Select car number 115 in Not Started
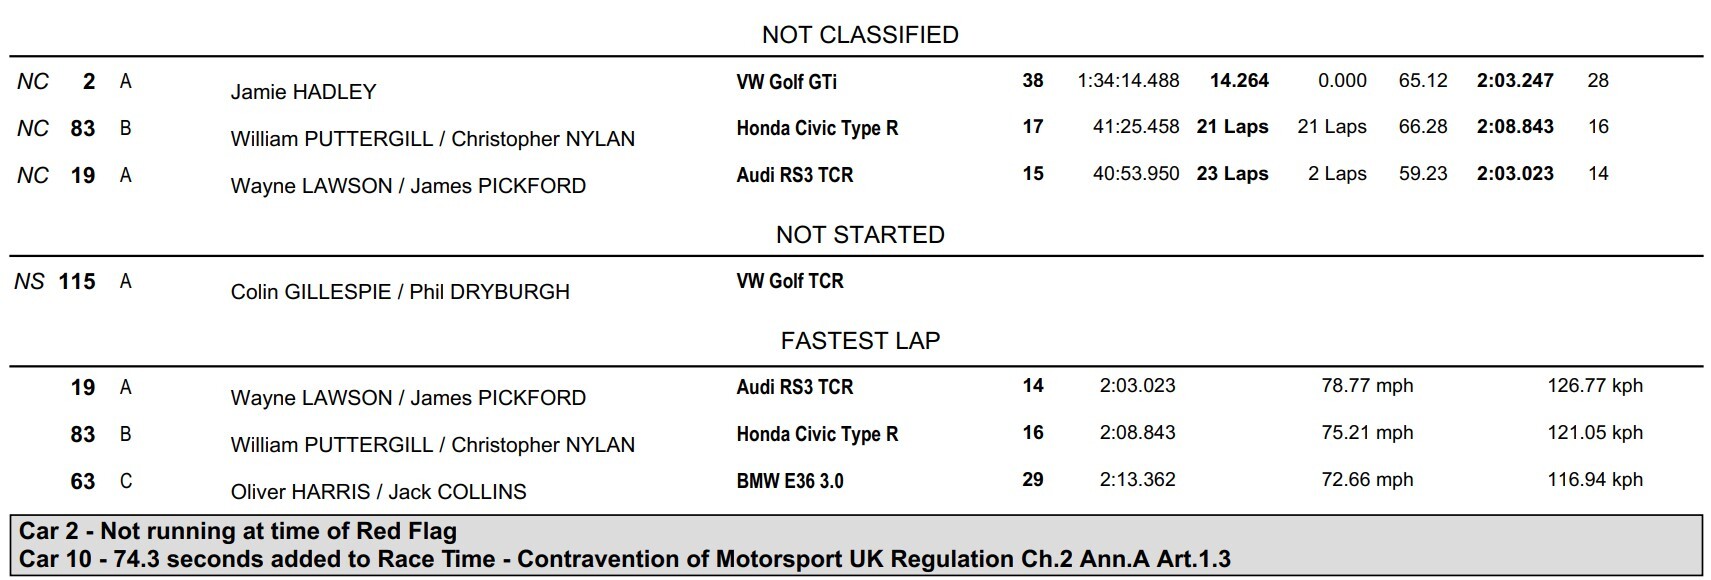Viewport: 1711px width, 580px height. coord(77,282)
